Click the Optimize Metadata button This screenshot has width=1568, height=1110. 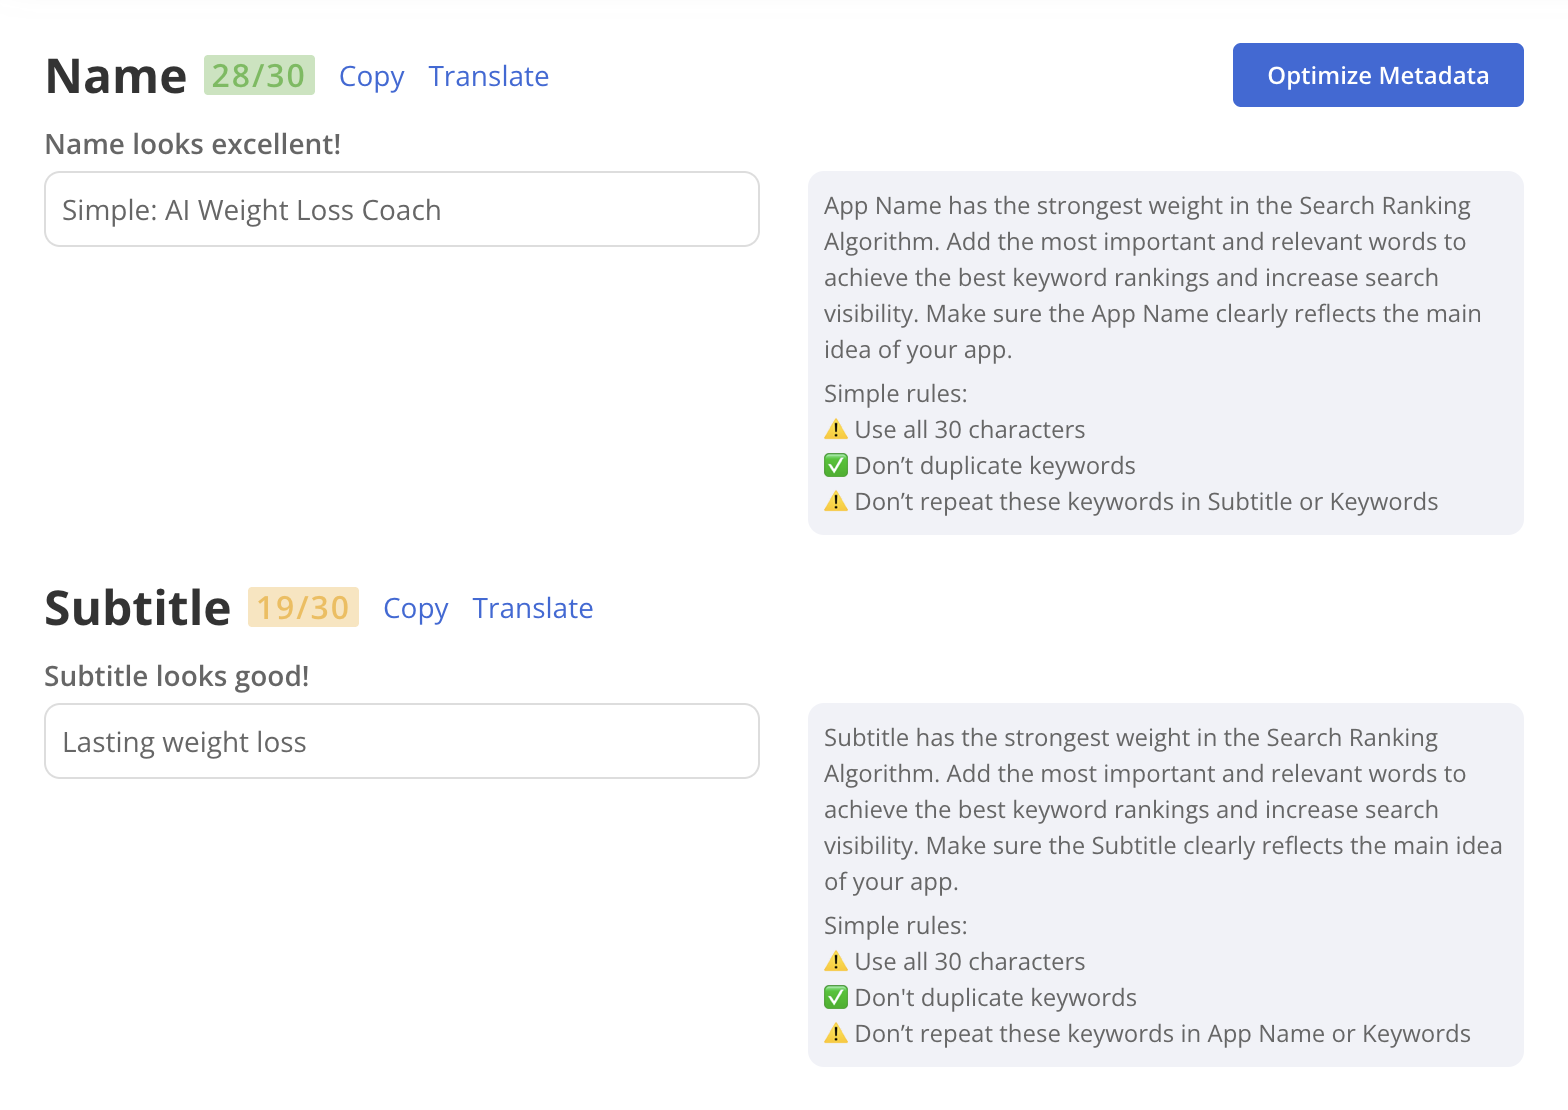(x=1377, y=75)
